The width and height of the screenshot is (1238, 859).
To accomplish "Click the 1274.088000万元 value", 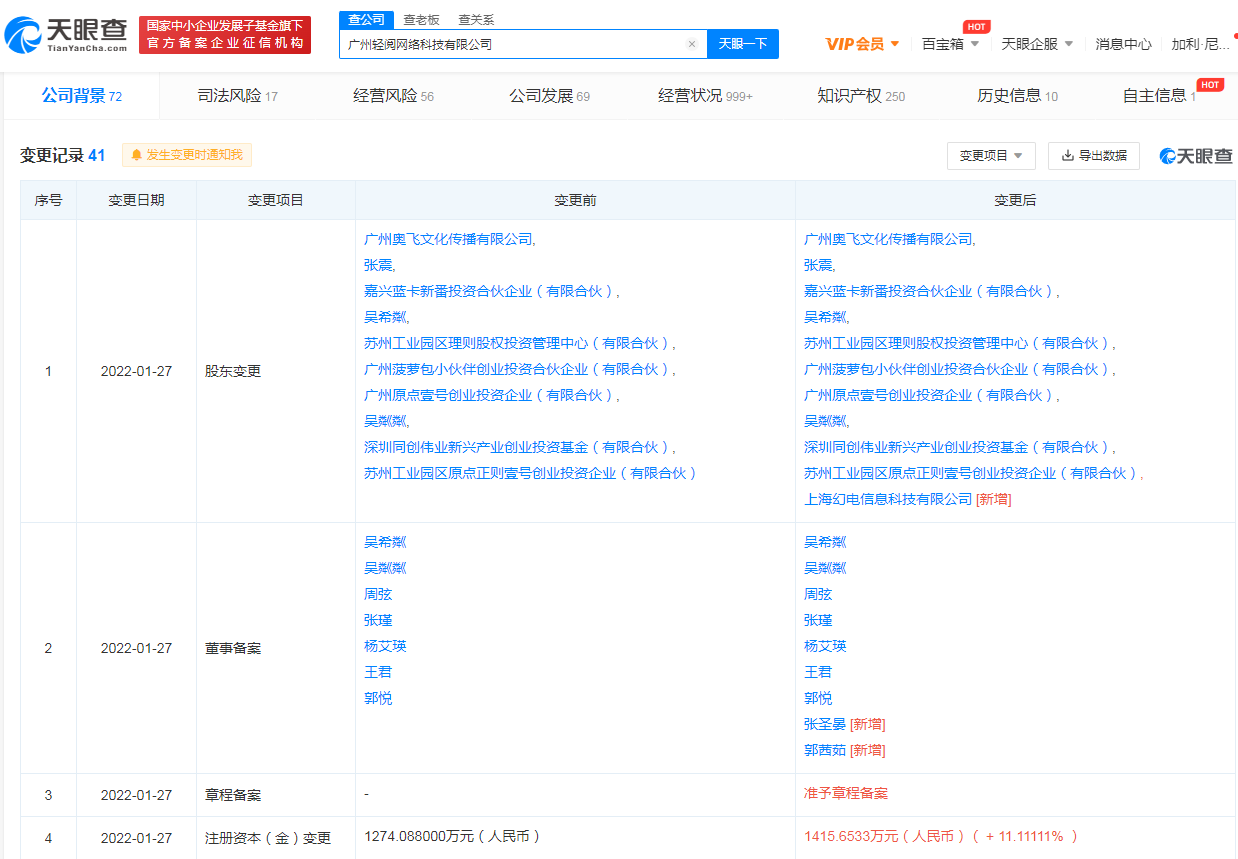I will click(452, 836).
